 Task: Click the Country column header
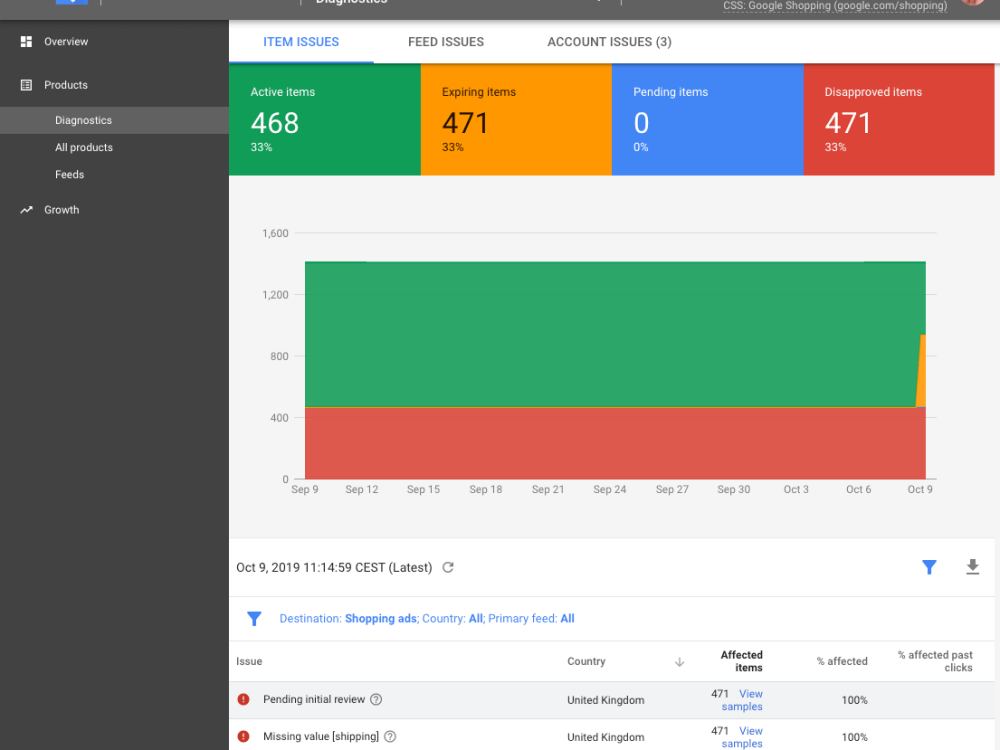click(586, 661)
